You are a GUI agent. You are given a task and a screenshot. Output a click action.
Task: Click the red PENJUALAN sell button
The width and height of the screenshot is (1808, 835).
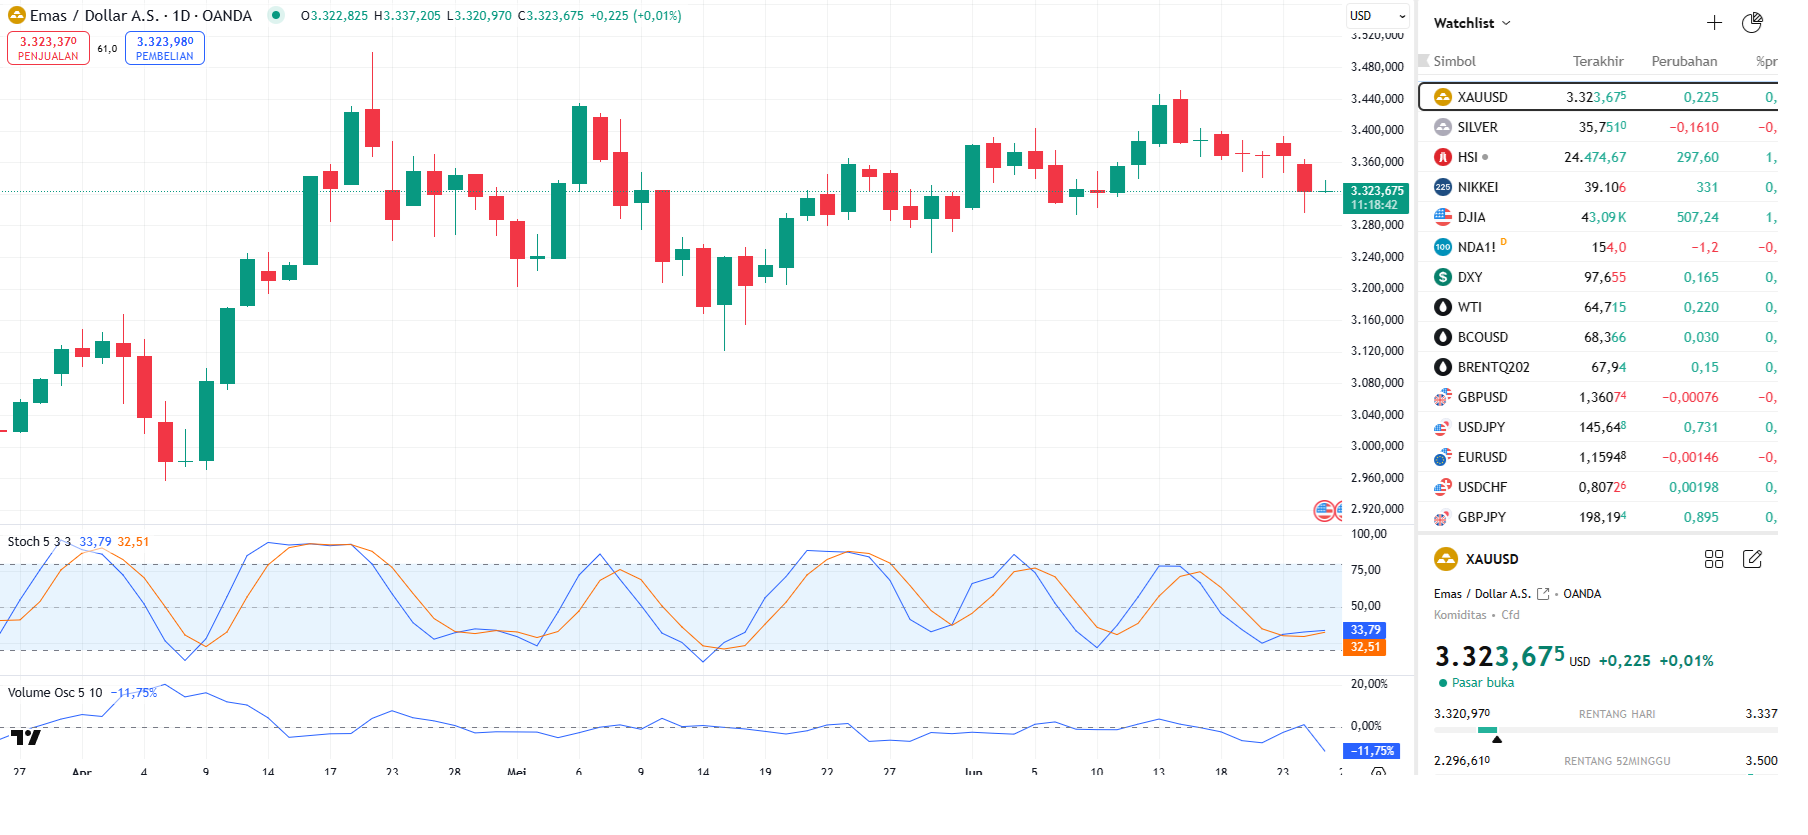[48, 48]
